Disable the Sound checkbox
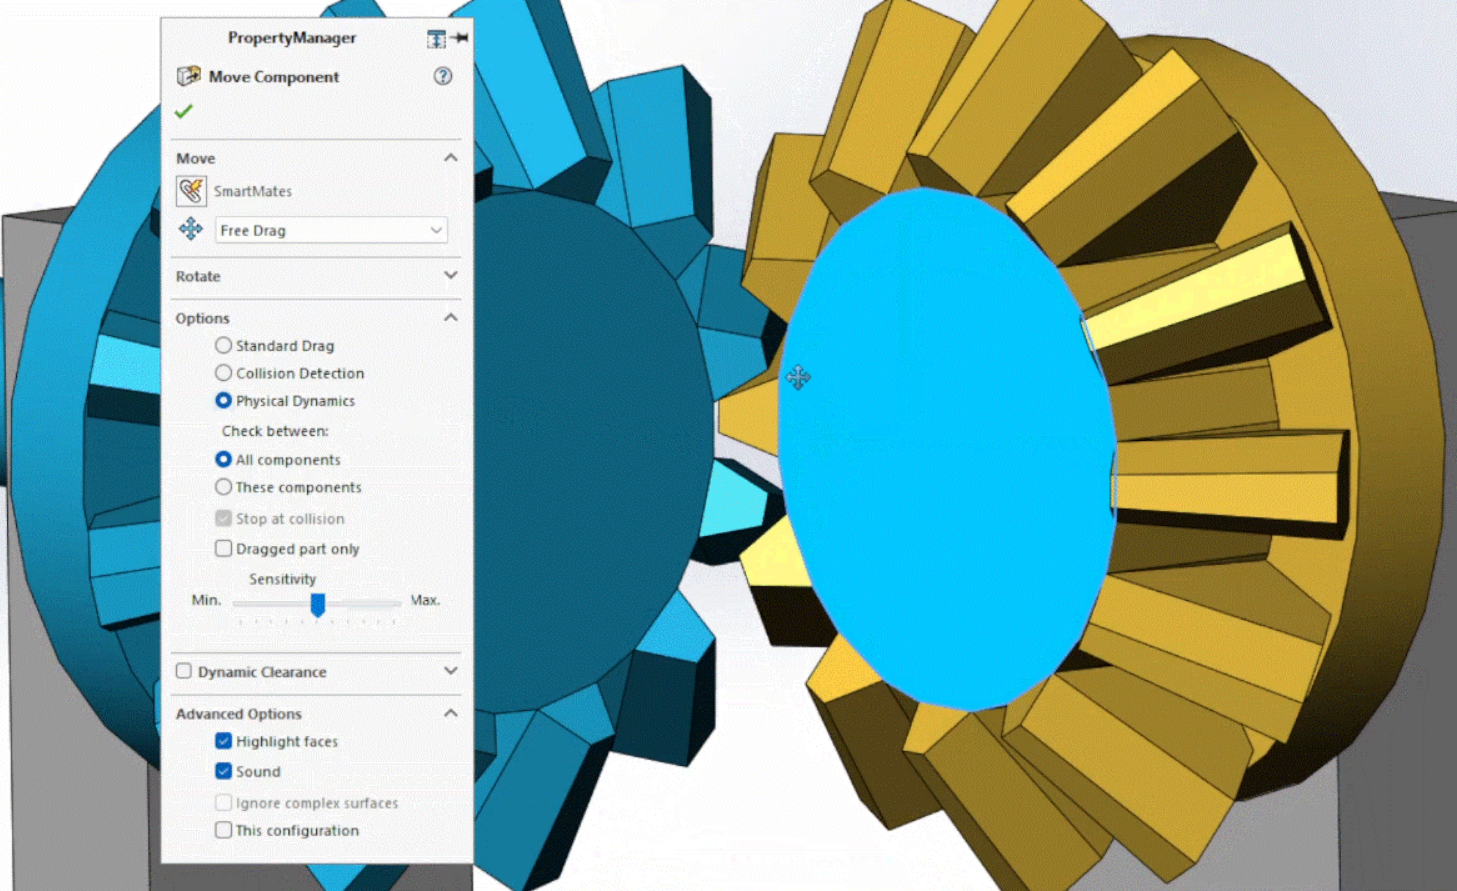The image size is (1457, 891). [223, 771]
